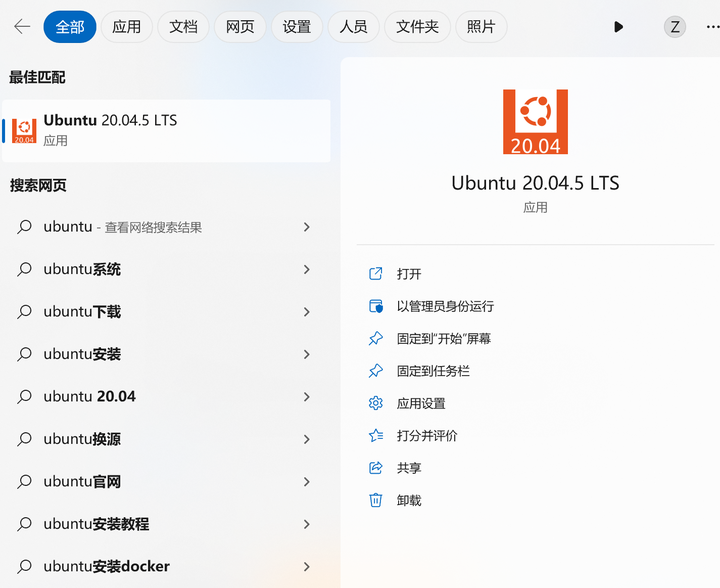Switch to the 文档 filter tab

[x=183, y=27]
